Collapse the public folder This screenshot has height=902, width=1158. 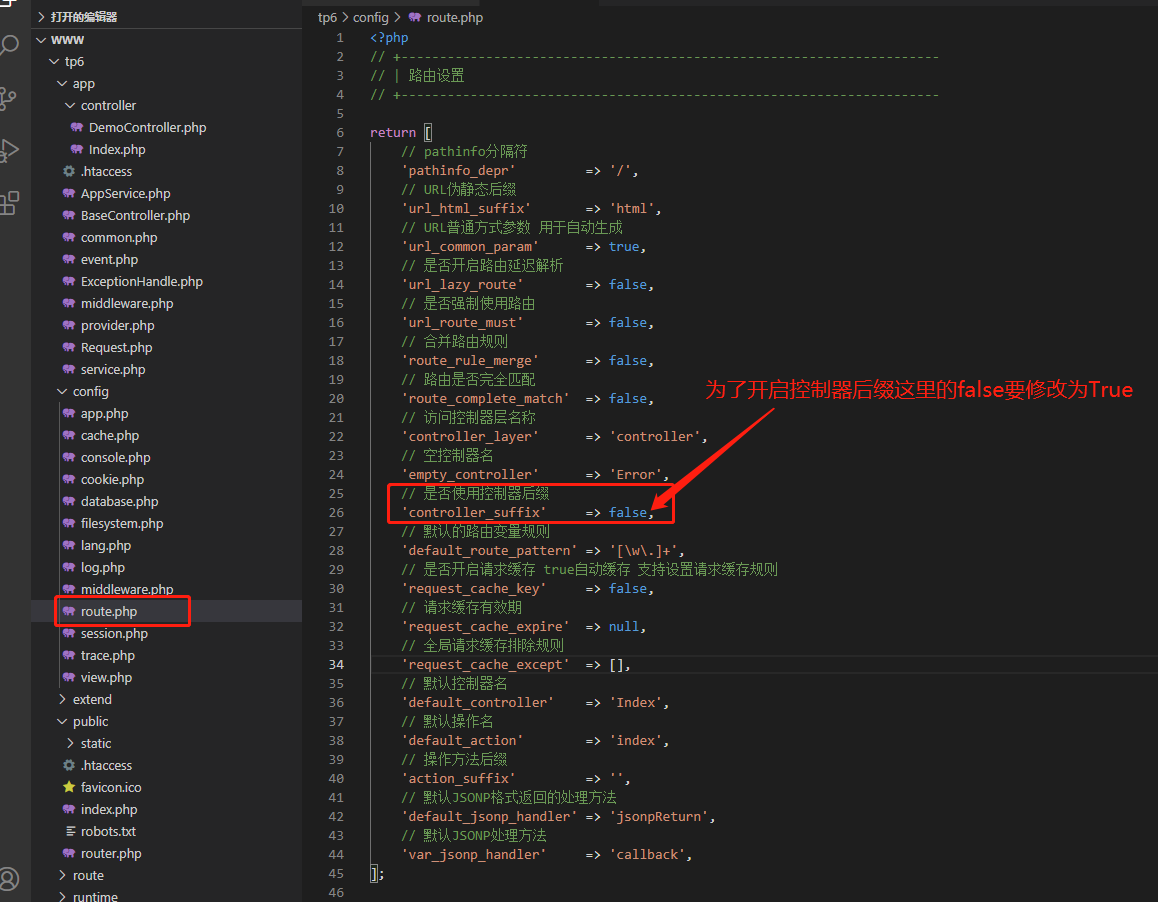click(x=62, y=722)
